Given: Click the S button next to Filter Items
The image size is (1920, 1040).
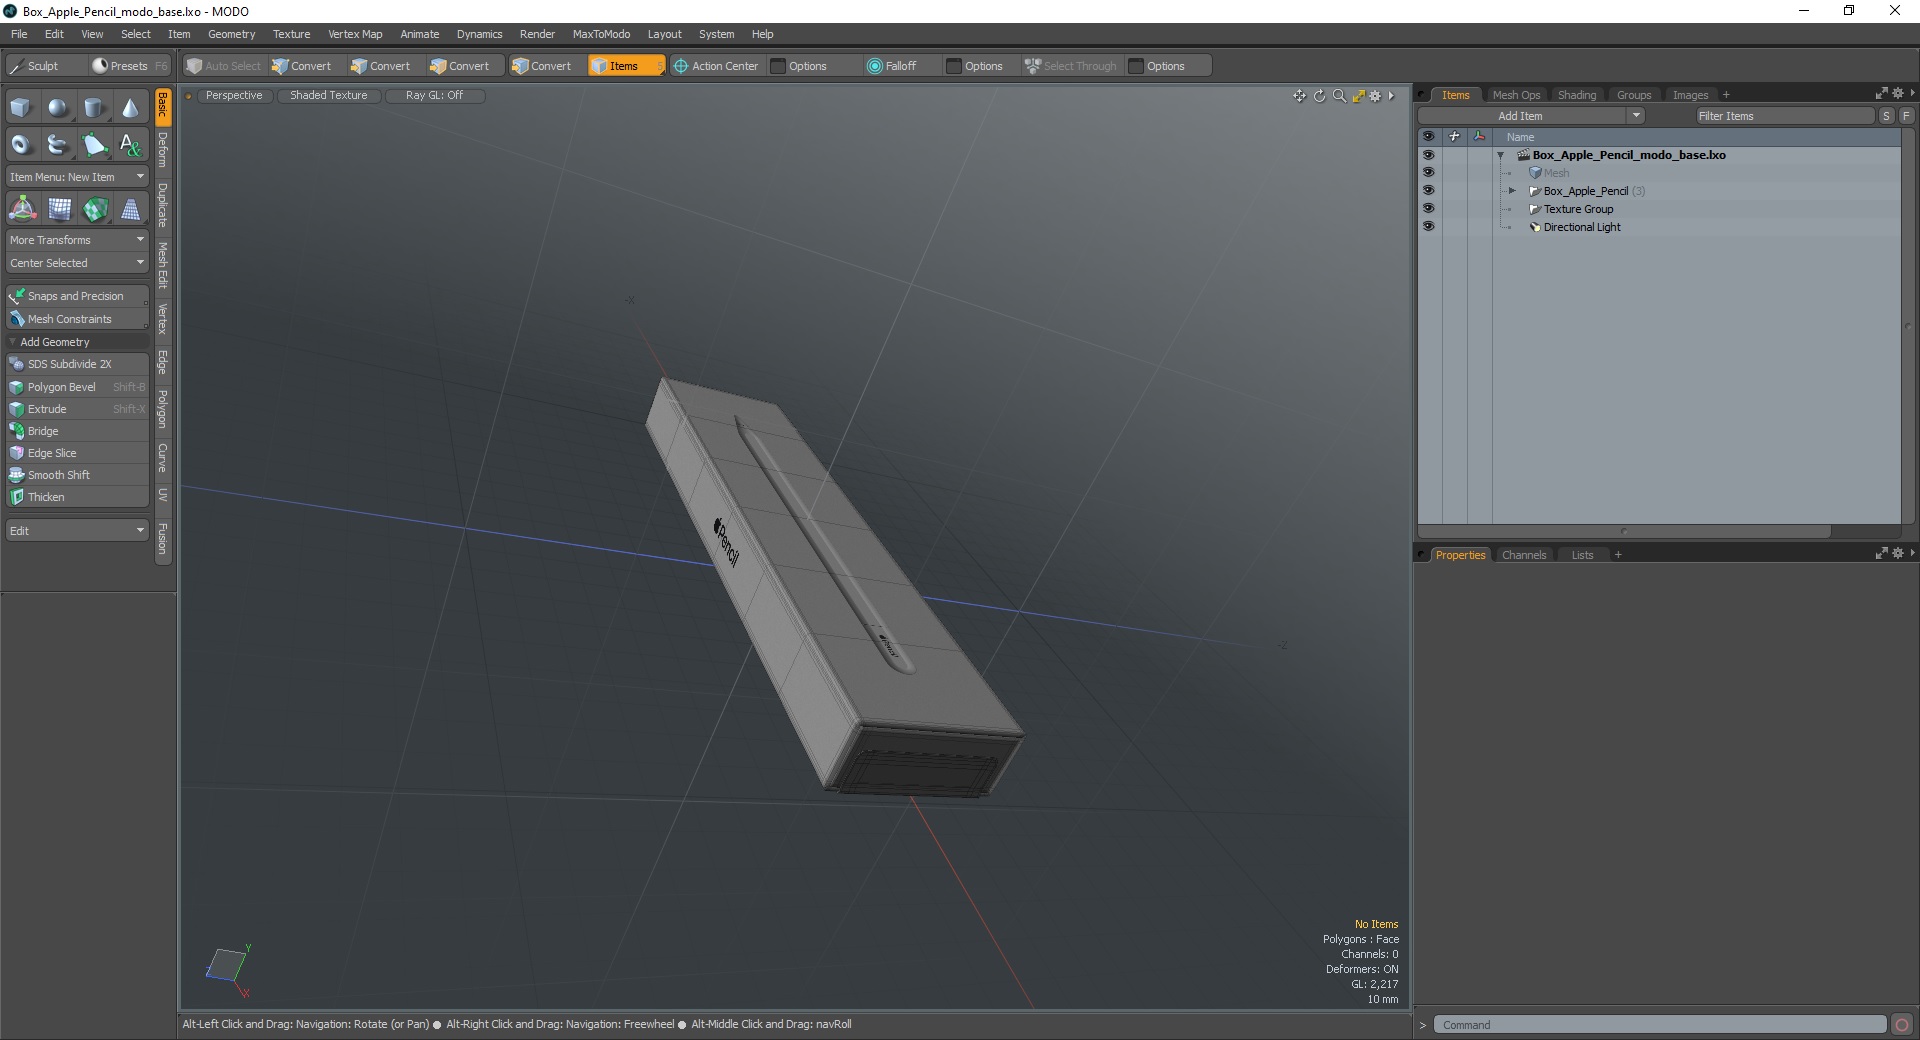Looking at the screenshot, I should (x=1886, y=116).
